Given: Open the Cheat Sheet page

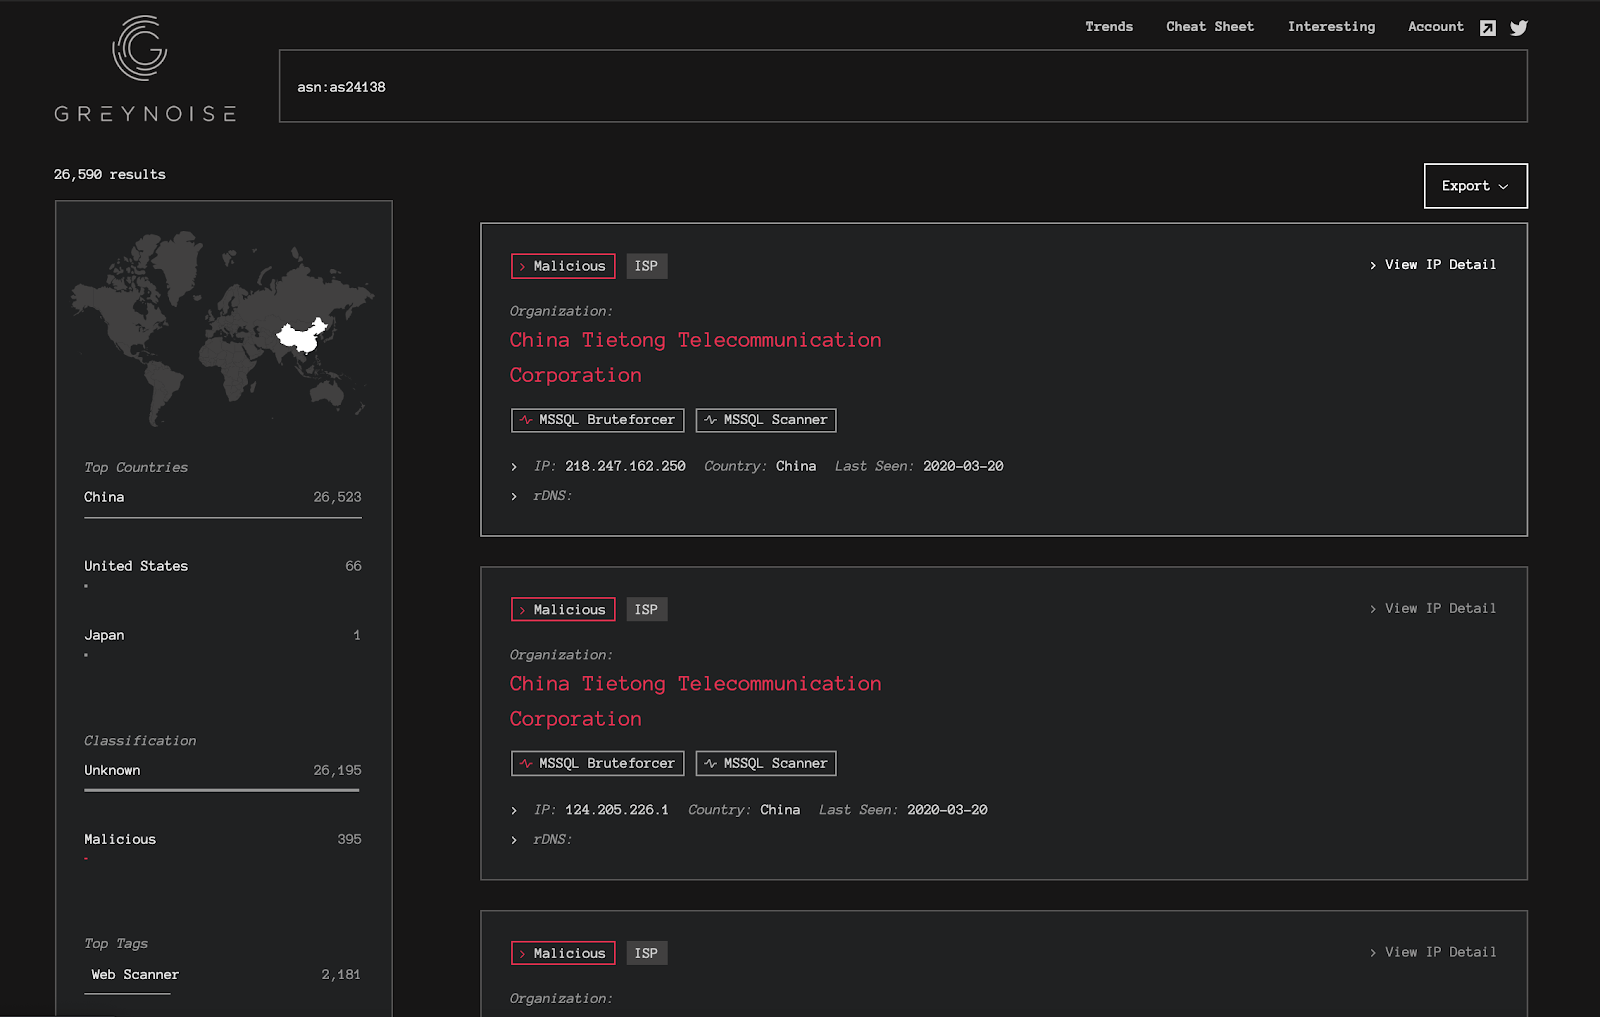Looking at the screenshot, I should 1210,27.
